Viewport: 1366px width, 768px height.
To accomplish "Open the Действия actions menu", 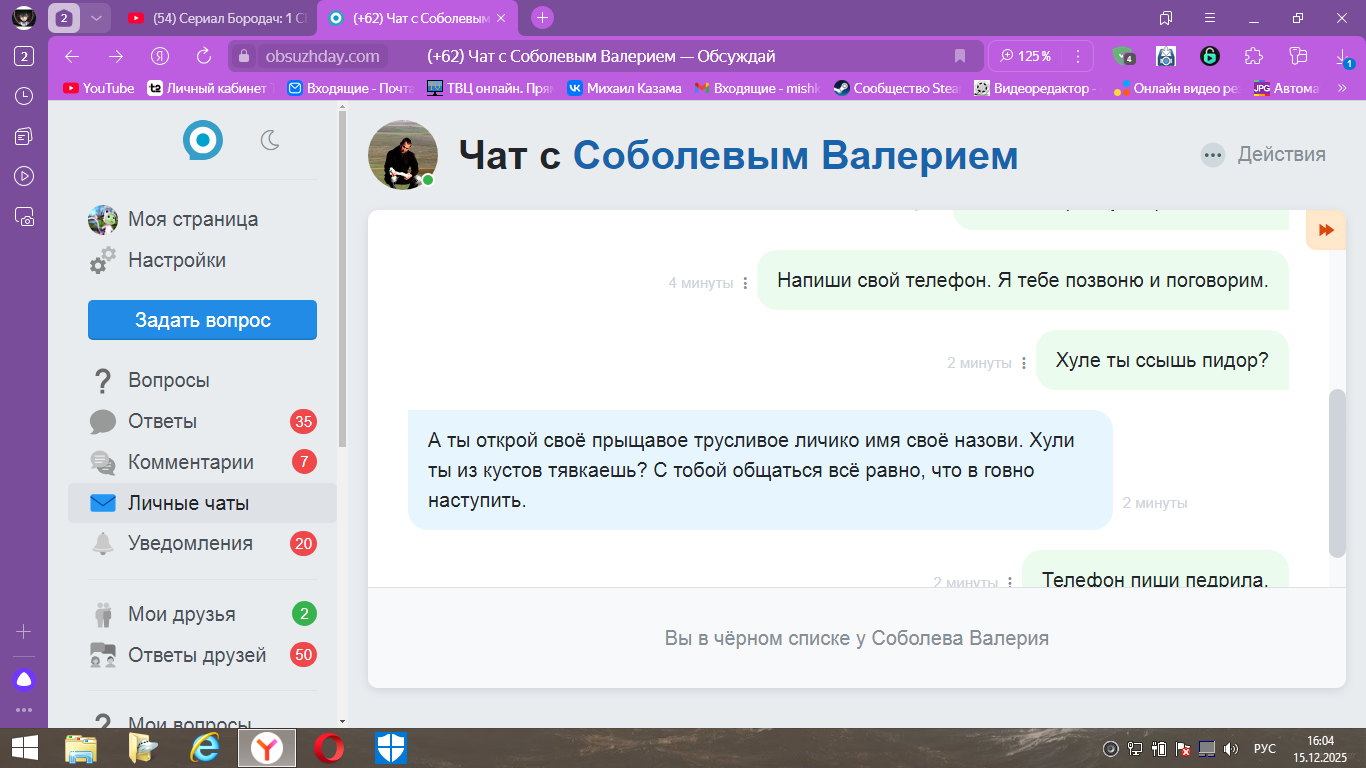I will [x=1264, y=154].
